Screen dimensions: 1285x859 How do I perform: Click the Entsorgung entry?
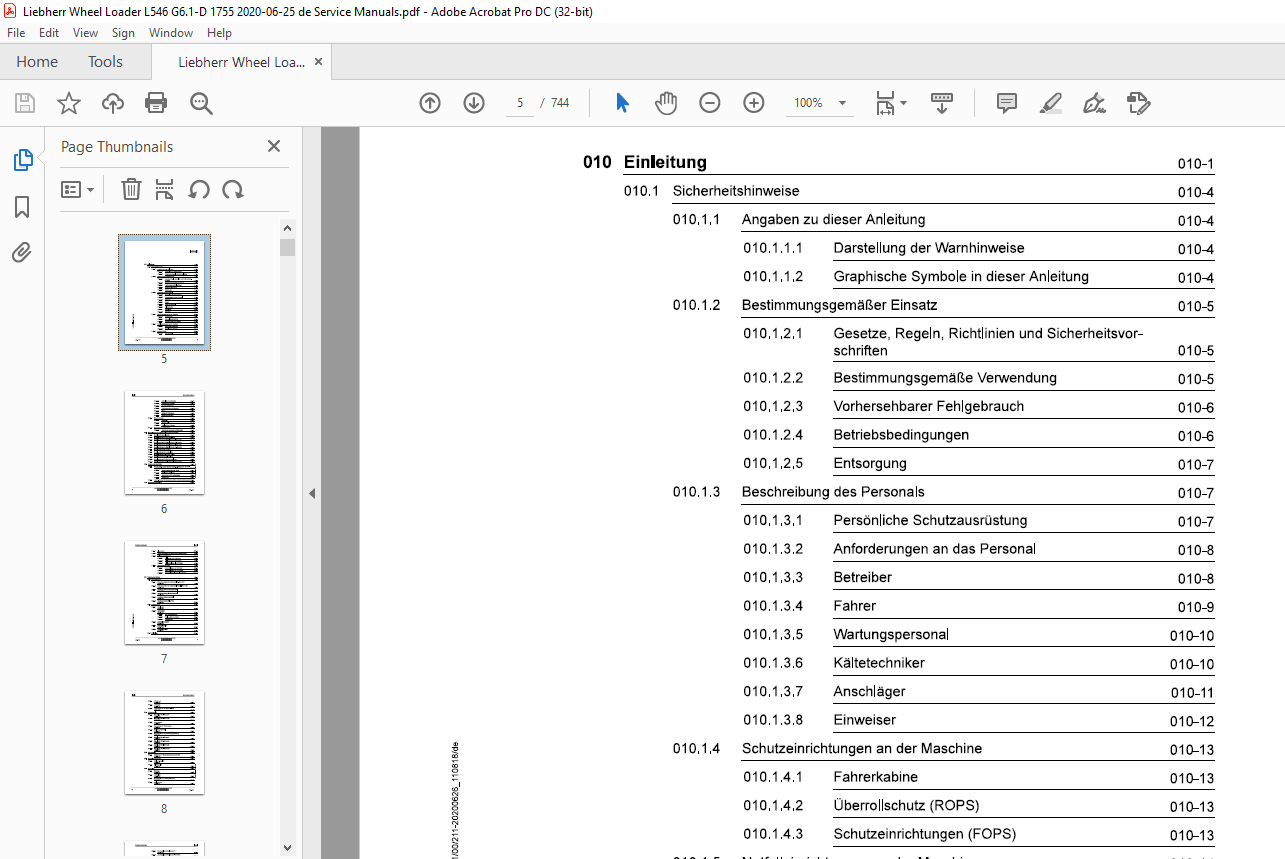(870, 463)
